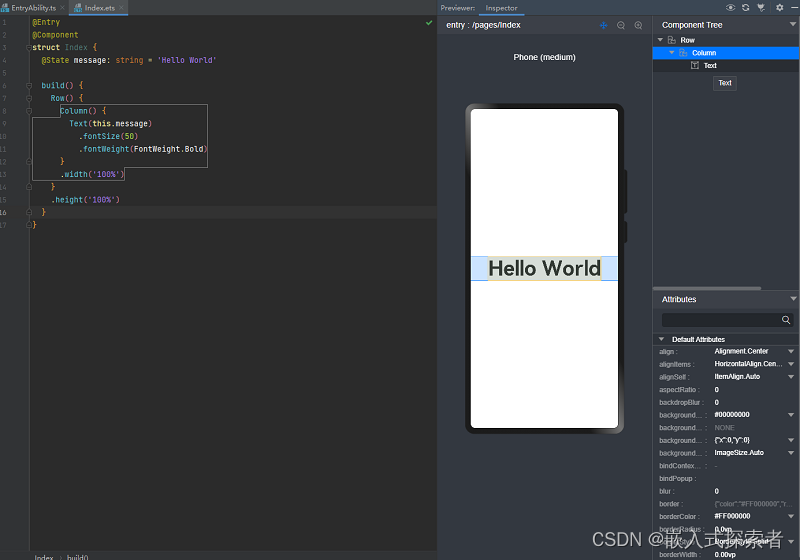Screen dimensions: 800x560
Task: Click the profiler icon next to refresh
Action: (761, 8)
